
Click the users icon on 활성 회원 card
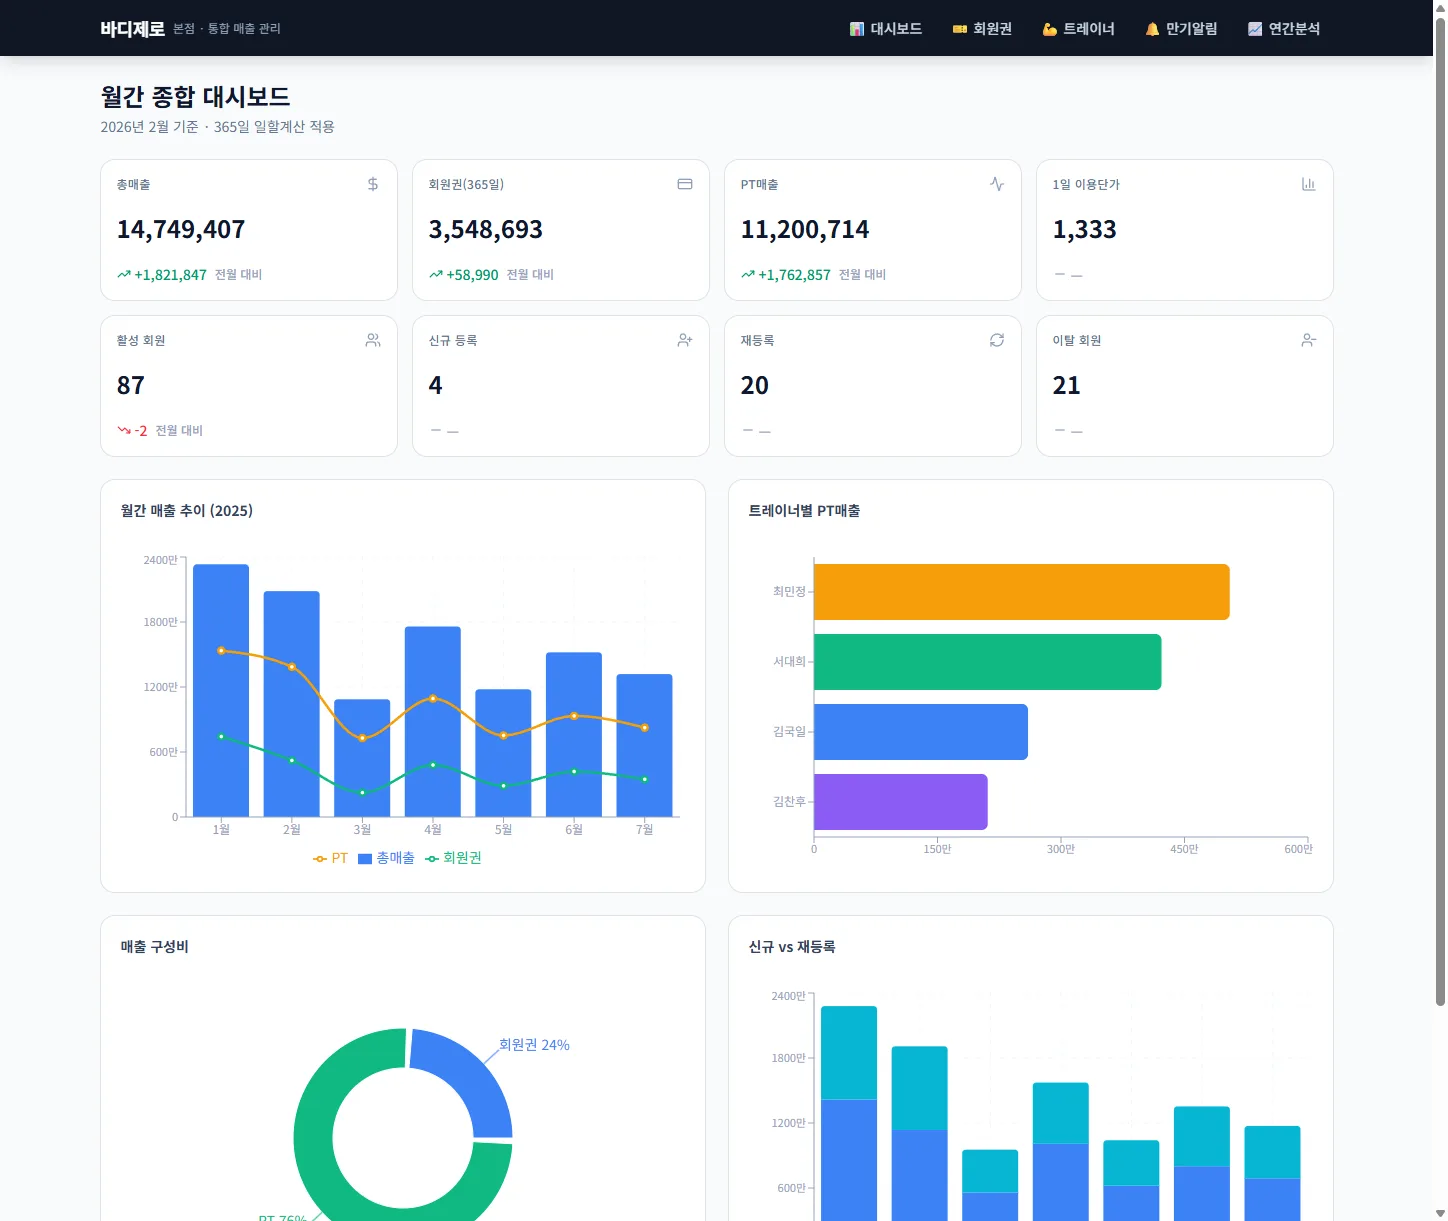click(373, 340)
